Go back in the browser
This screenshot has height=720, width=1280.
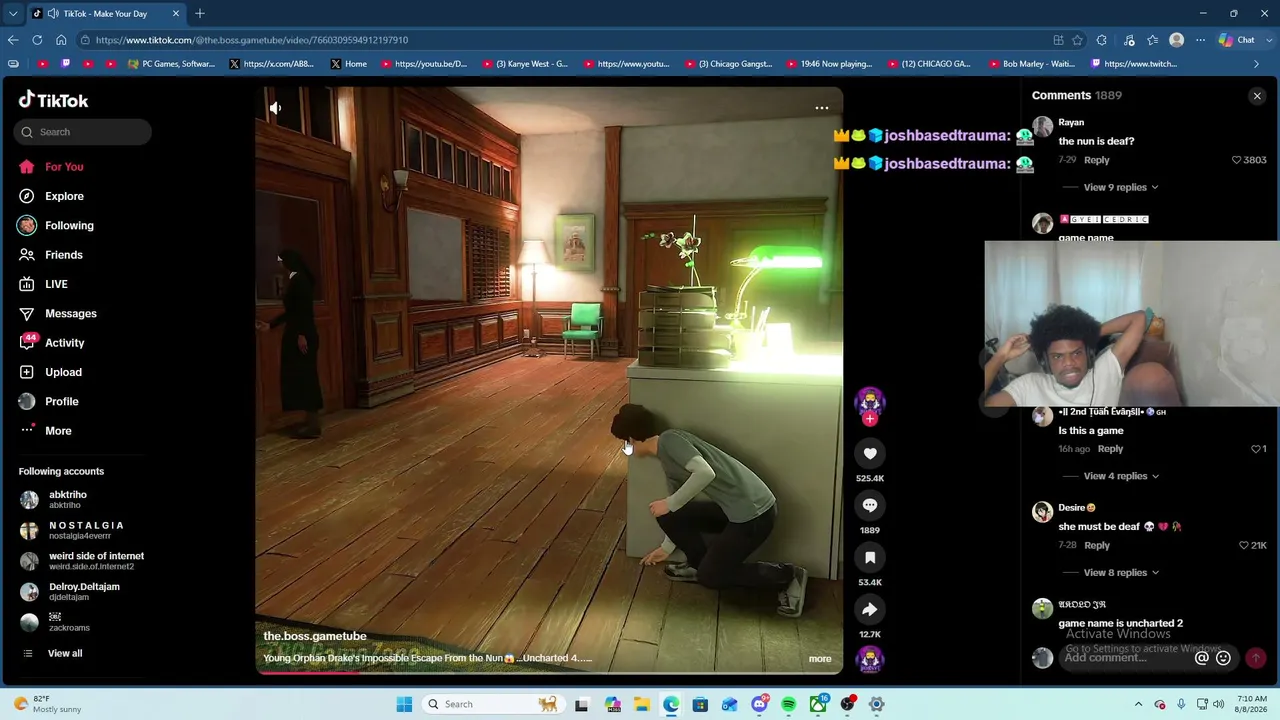pos(13,40)
